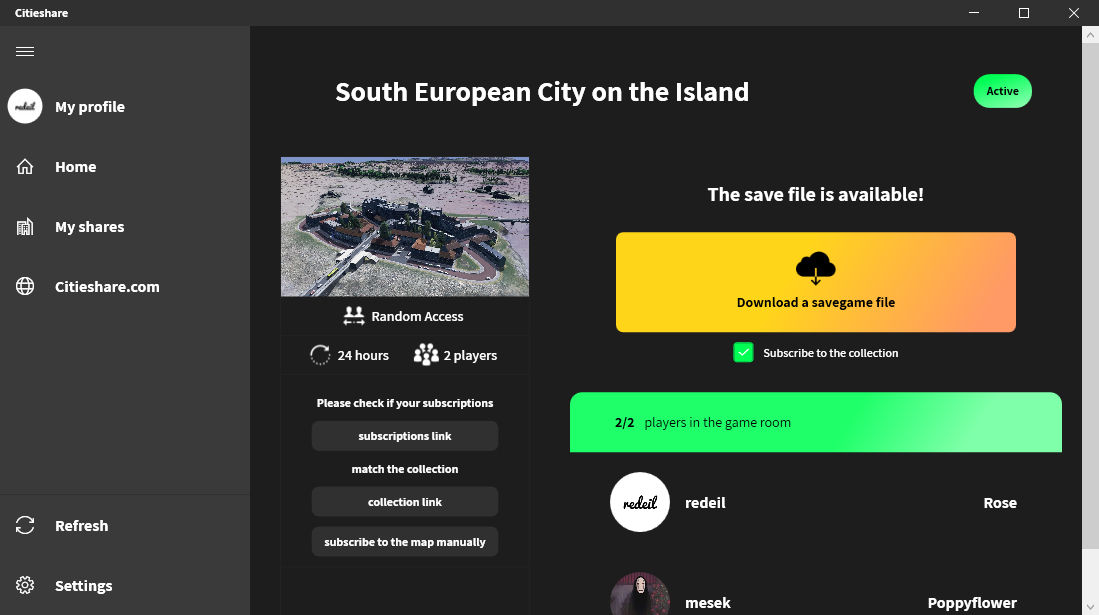Click mesek's avatar in the player list

pyautogui.click(x=640, y=595)
